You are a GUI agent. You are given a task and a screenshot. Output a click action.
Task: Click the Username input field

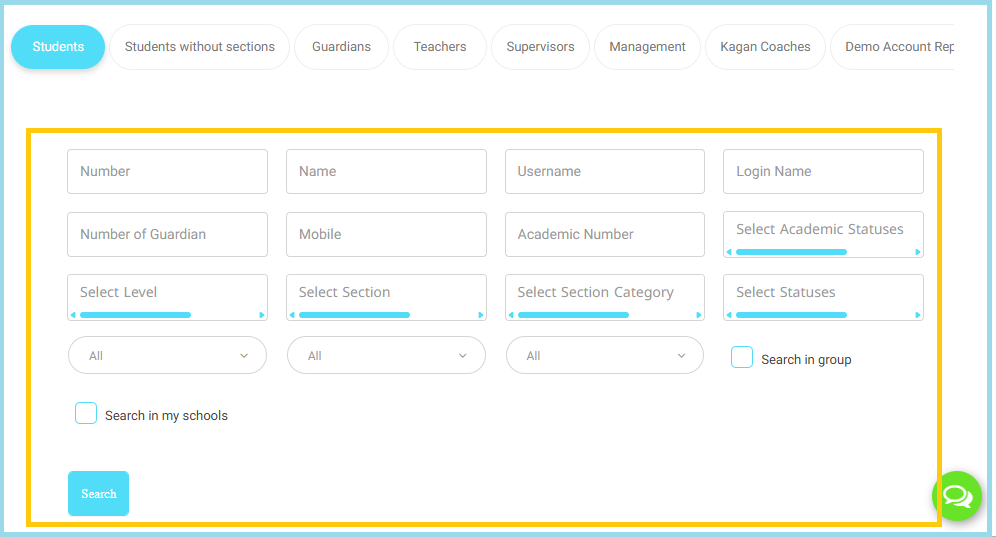point(604,172)
